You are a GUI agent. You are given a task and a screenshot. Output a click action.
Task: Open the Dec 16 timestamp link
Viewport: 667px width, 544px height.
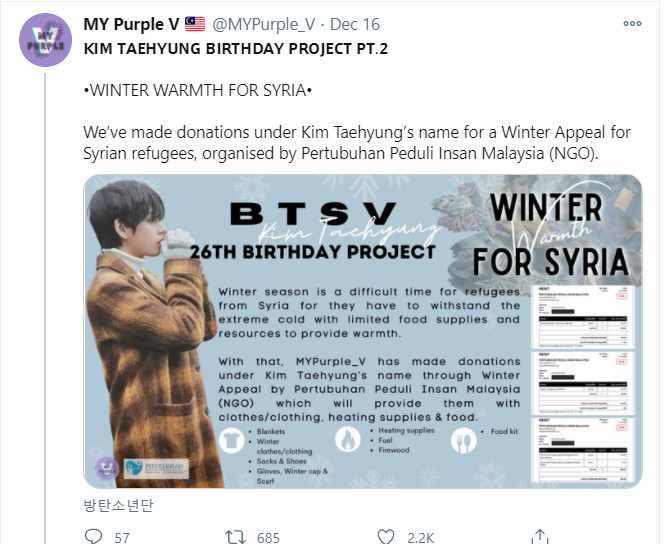355,24
